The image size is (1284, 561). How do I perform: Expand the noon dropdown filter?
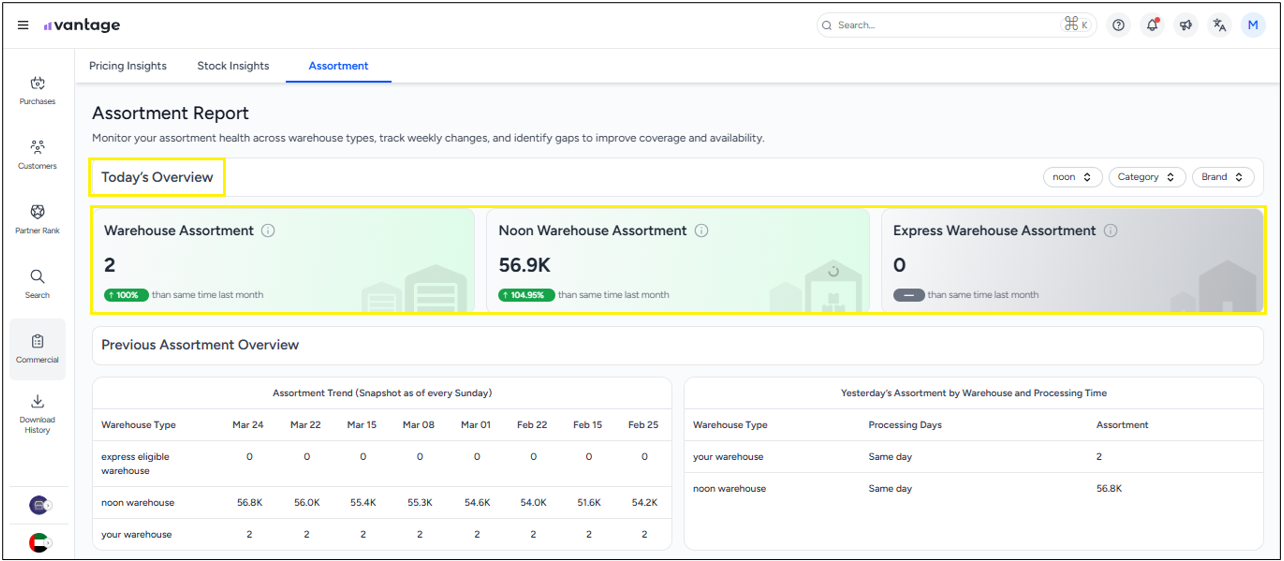(x=1072, y=177)
